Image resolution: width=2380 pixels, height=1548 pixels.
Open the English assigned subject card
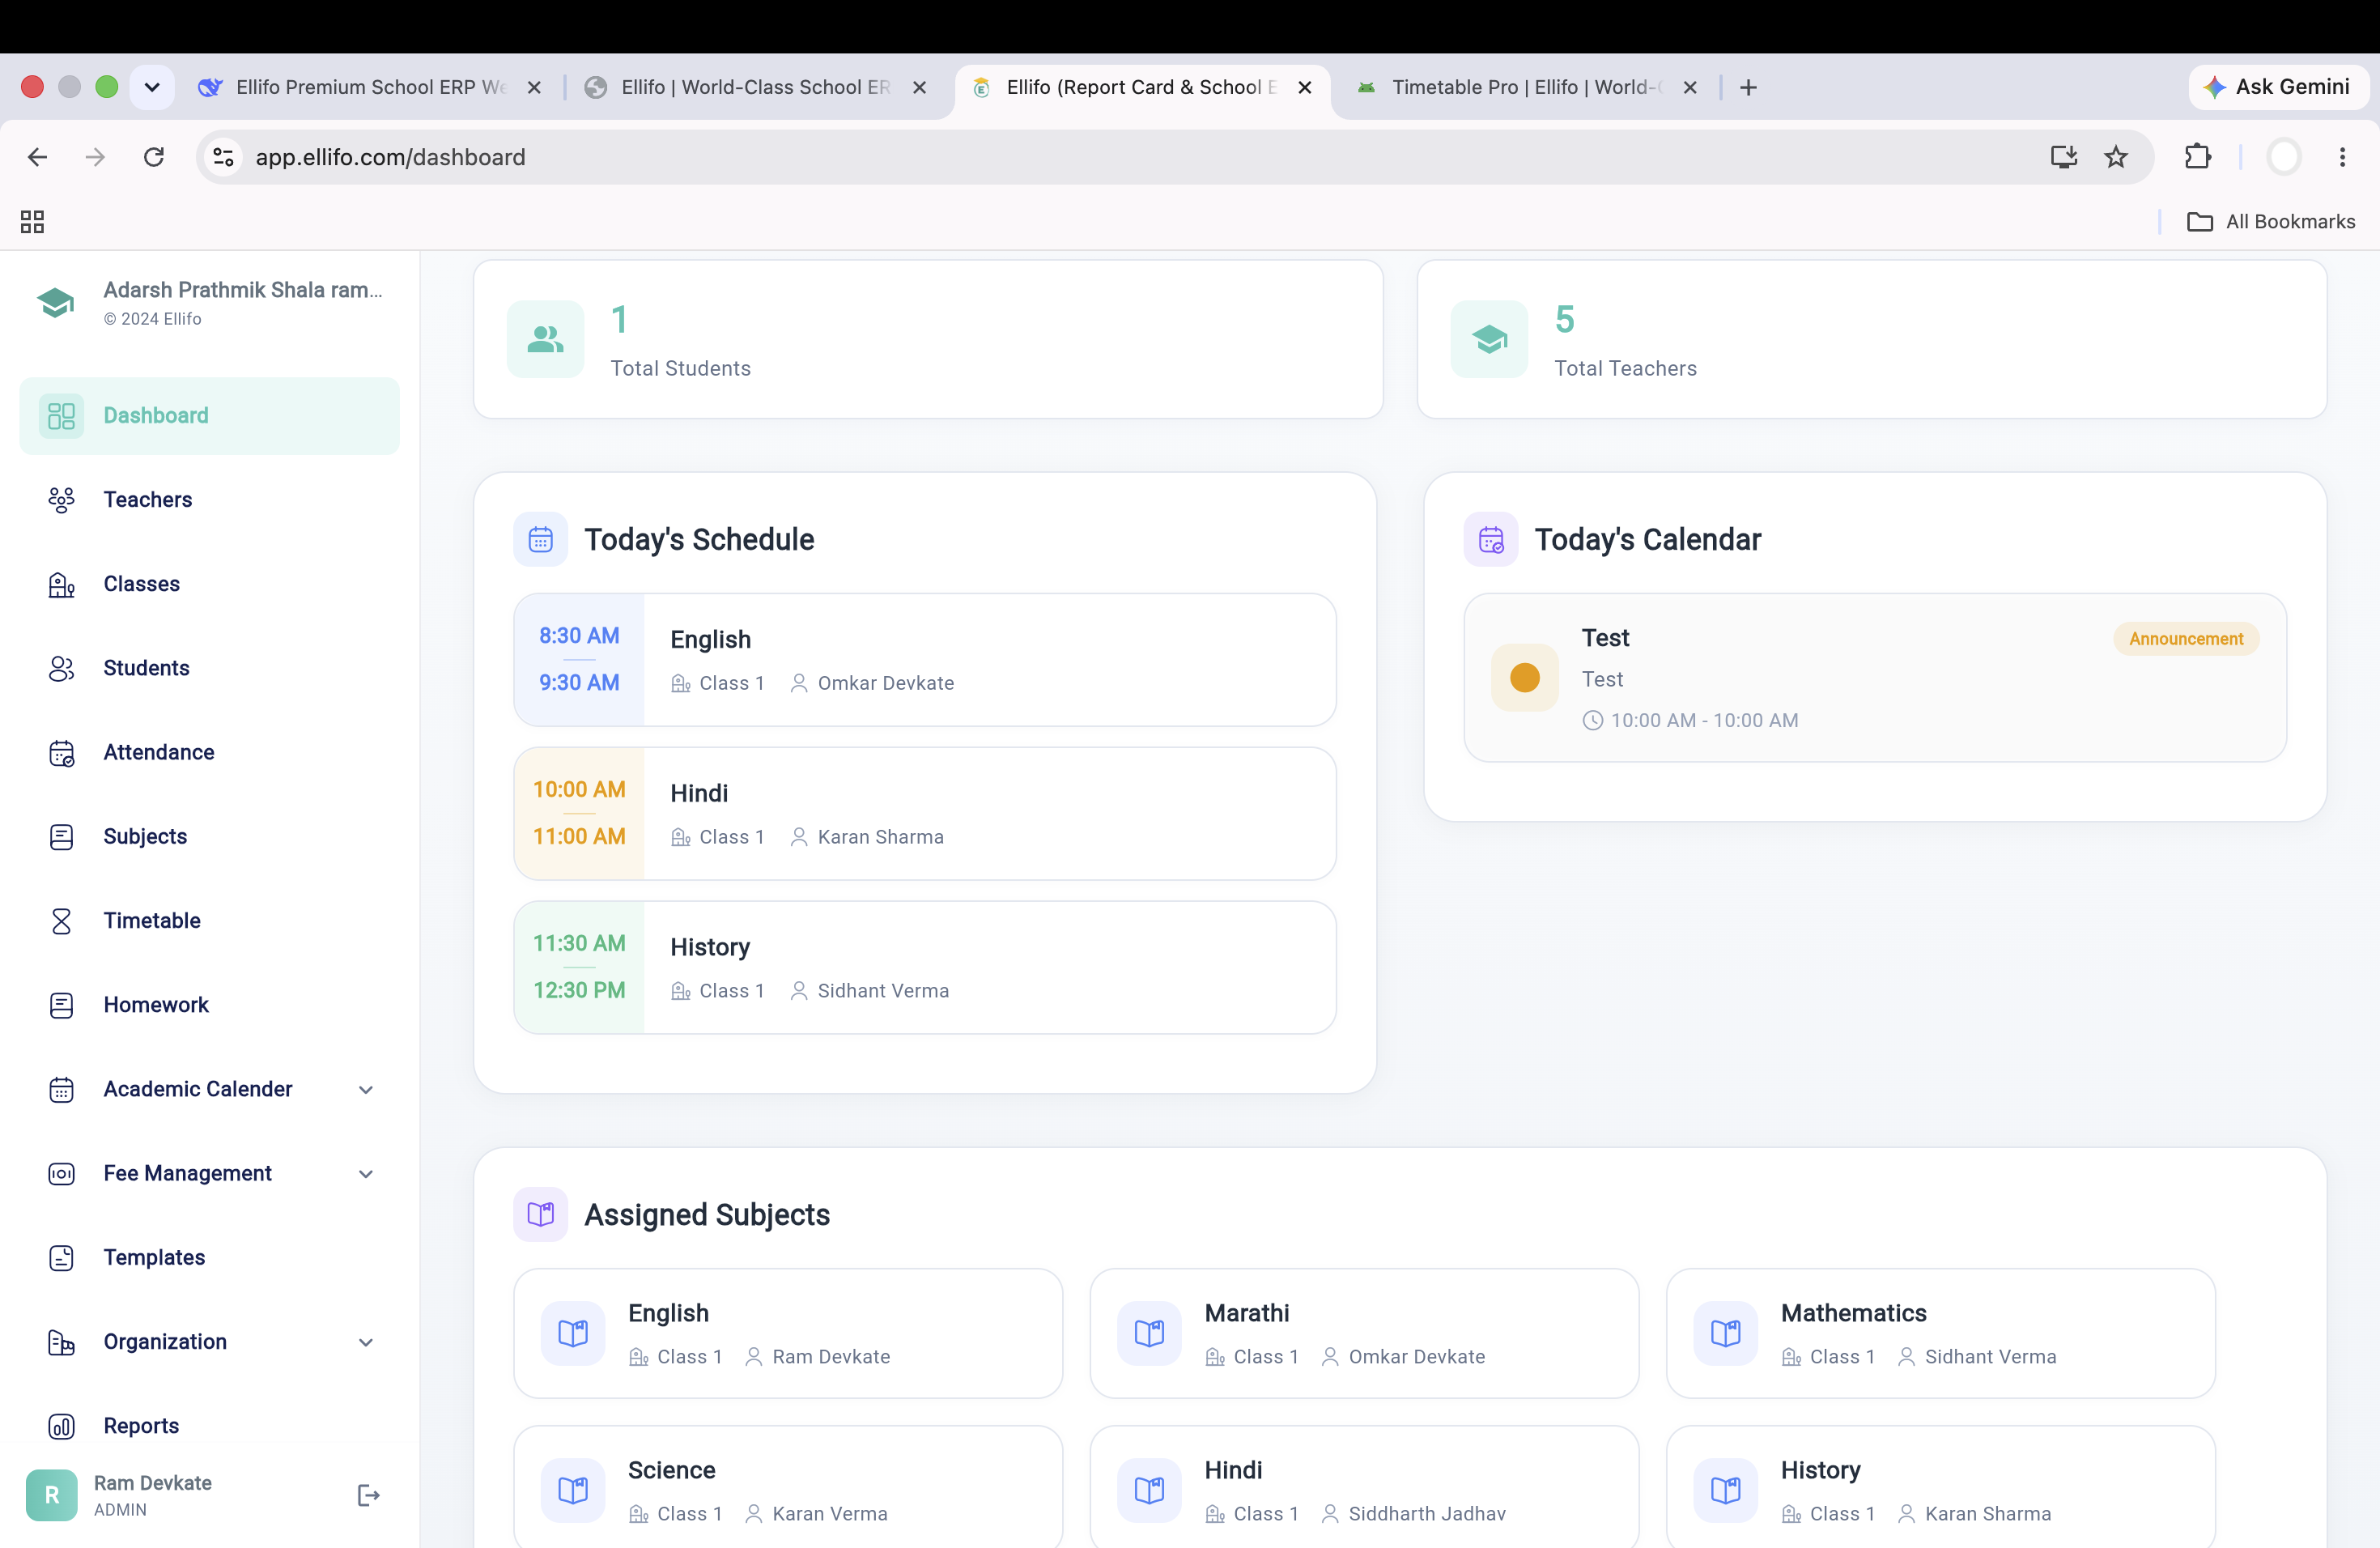788,1333
